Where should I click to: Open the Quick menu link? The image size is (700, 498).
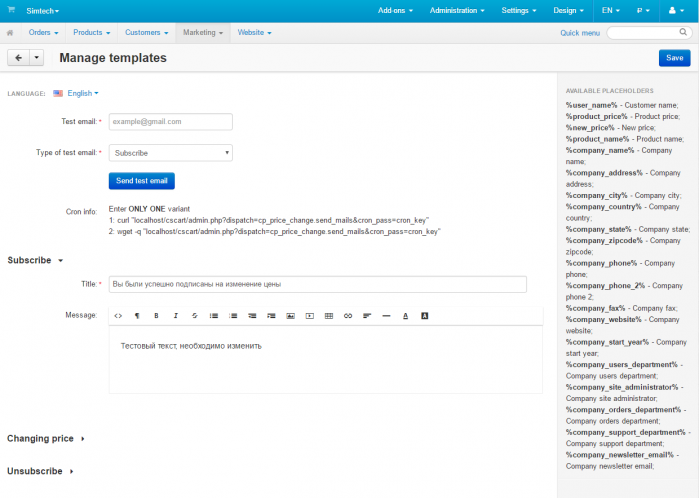pos(580,33)
